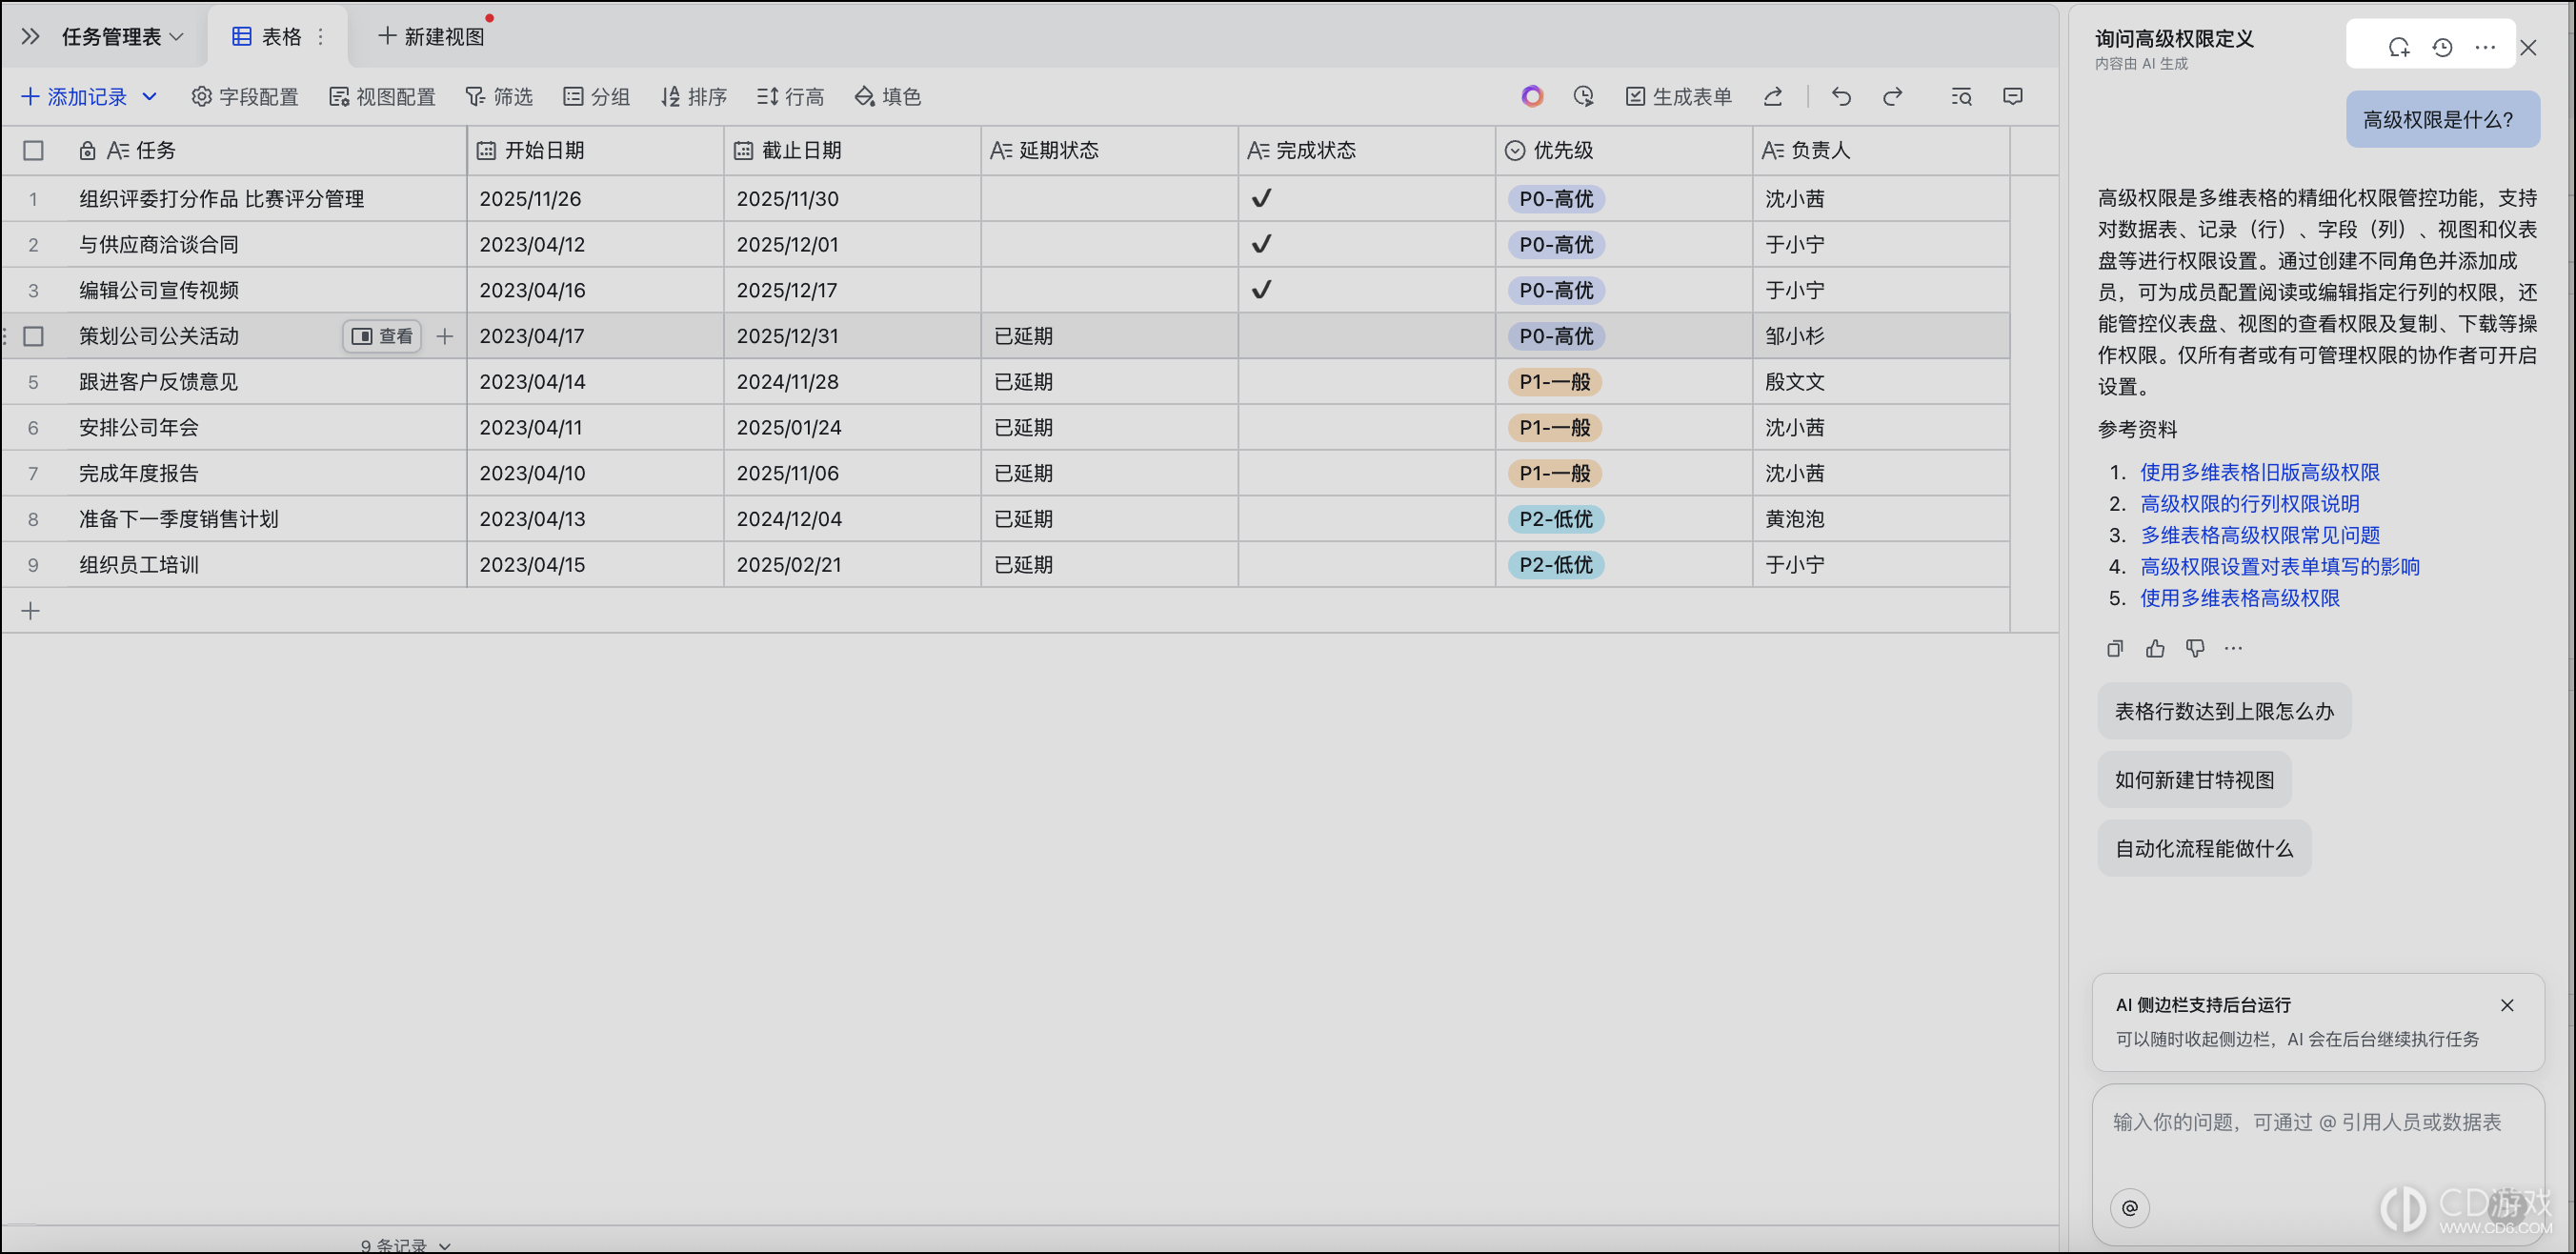Screen dimensions: 2576x1254
Task: Open the history clock icon in toolbar
Action: pyautogui.click(x=1583, y=97)
